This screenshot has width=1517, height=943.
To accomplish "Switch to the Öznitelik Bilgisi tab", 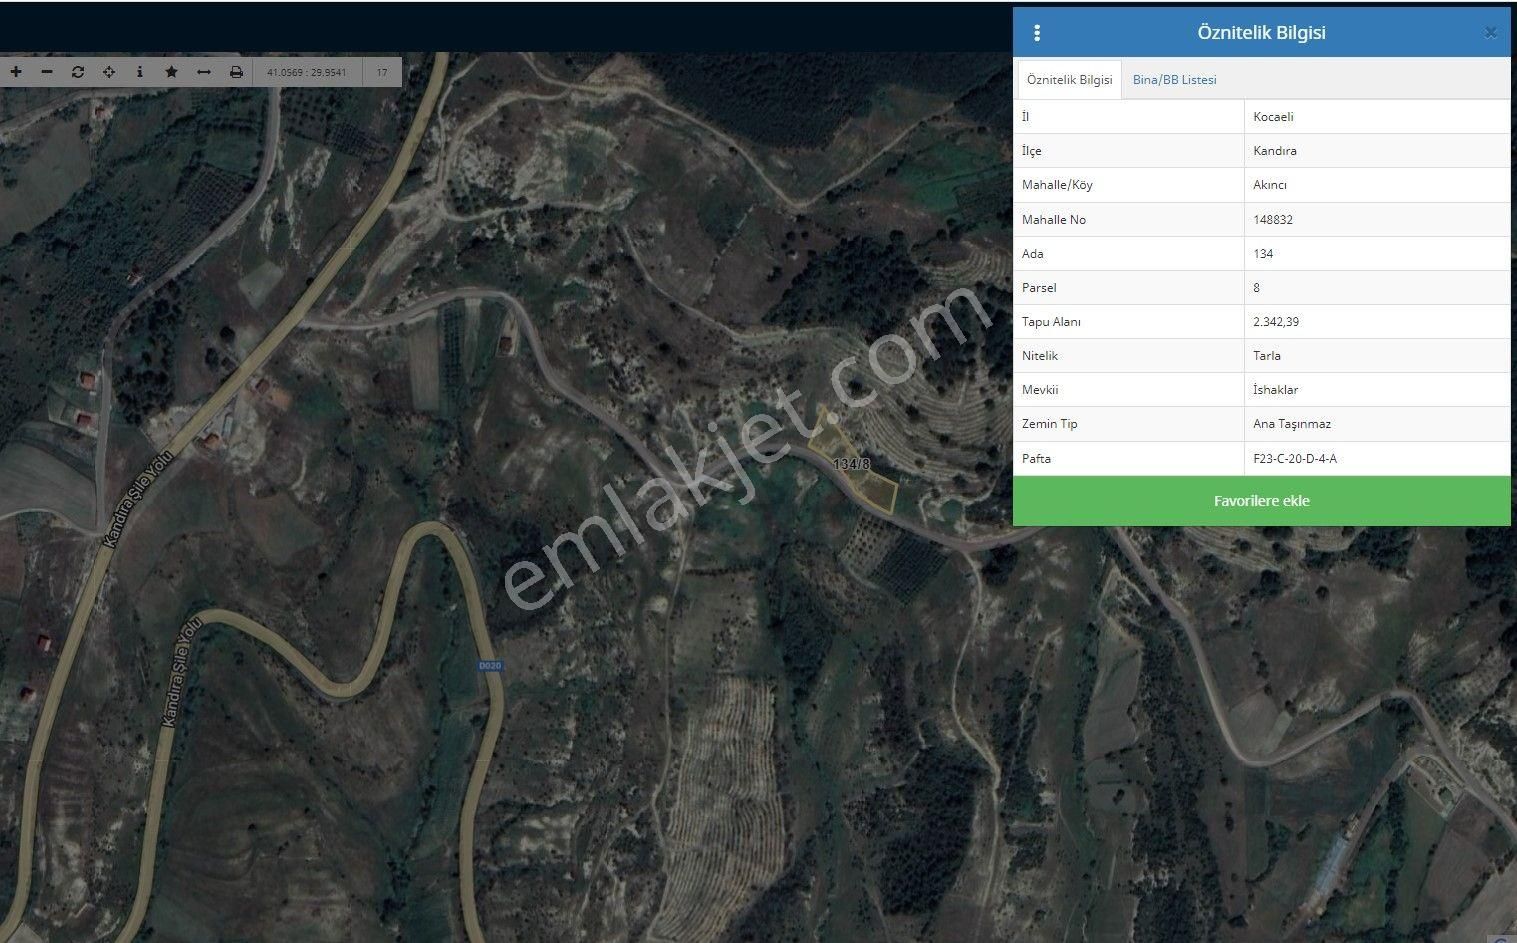I will (1069, 80).
